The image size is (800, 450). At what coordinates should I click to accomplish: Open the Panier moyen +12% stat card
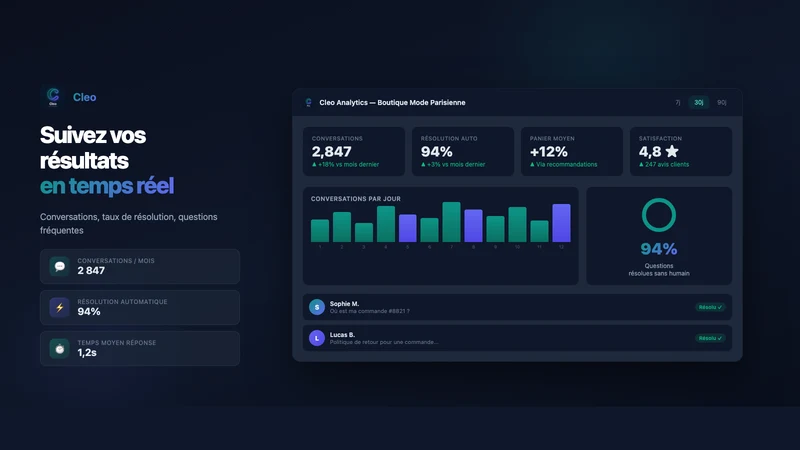click(x=572, y=152)
